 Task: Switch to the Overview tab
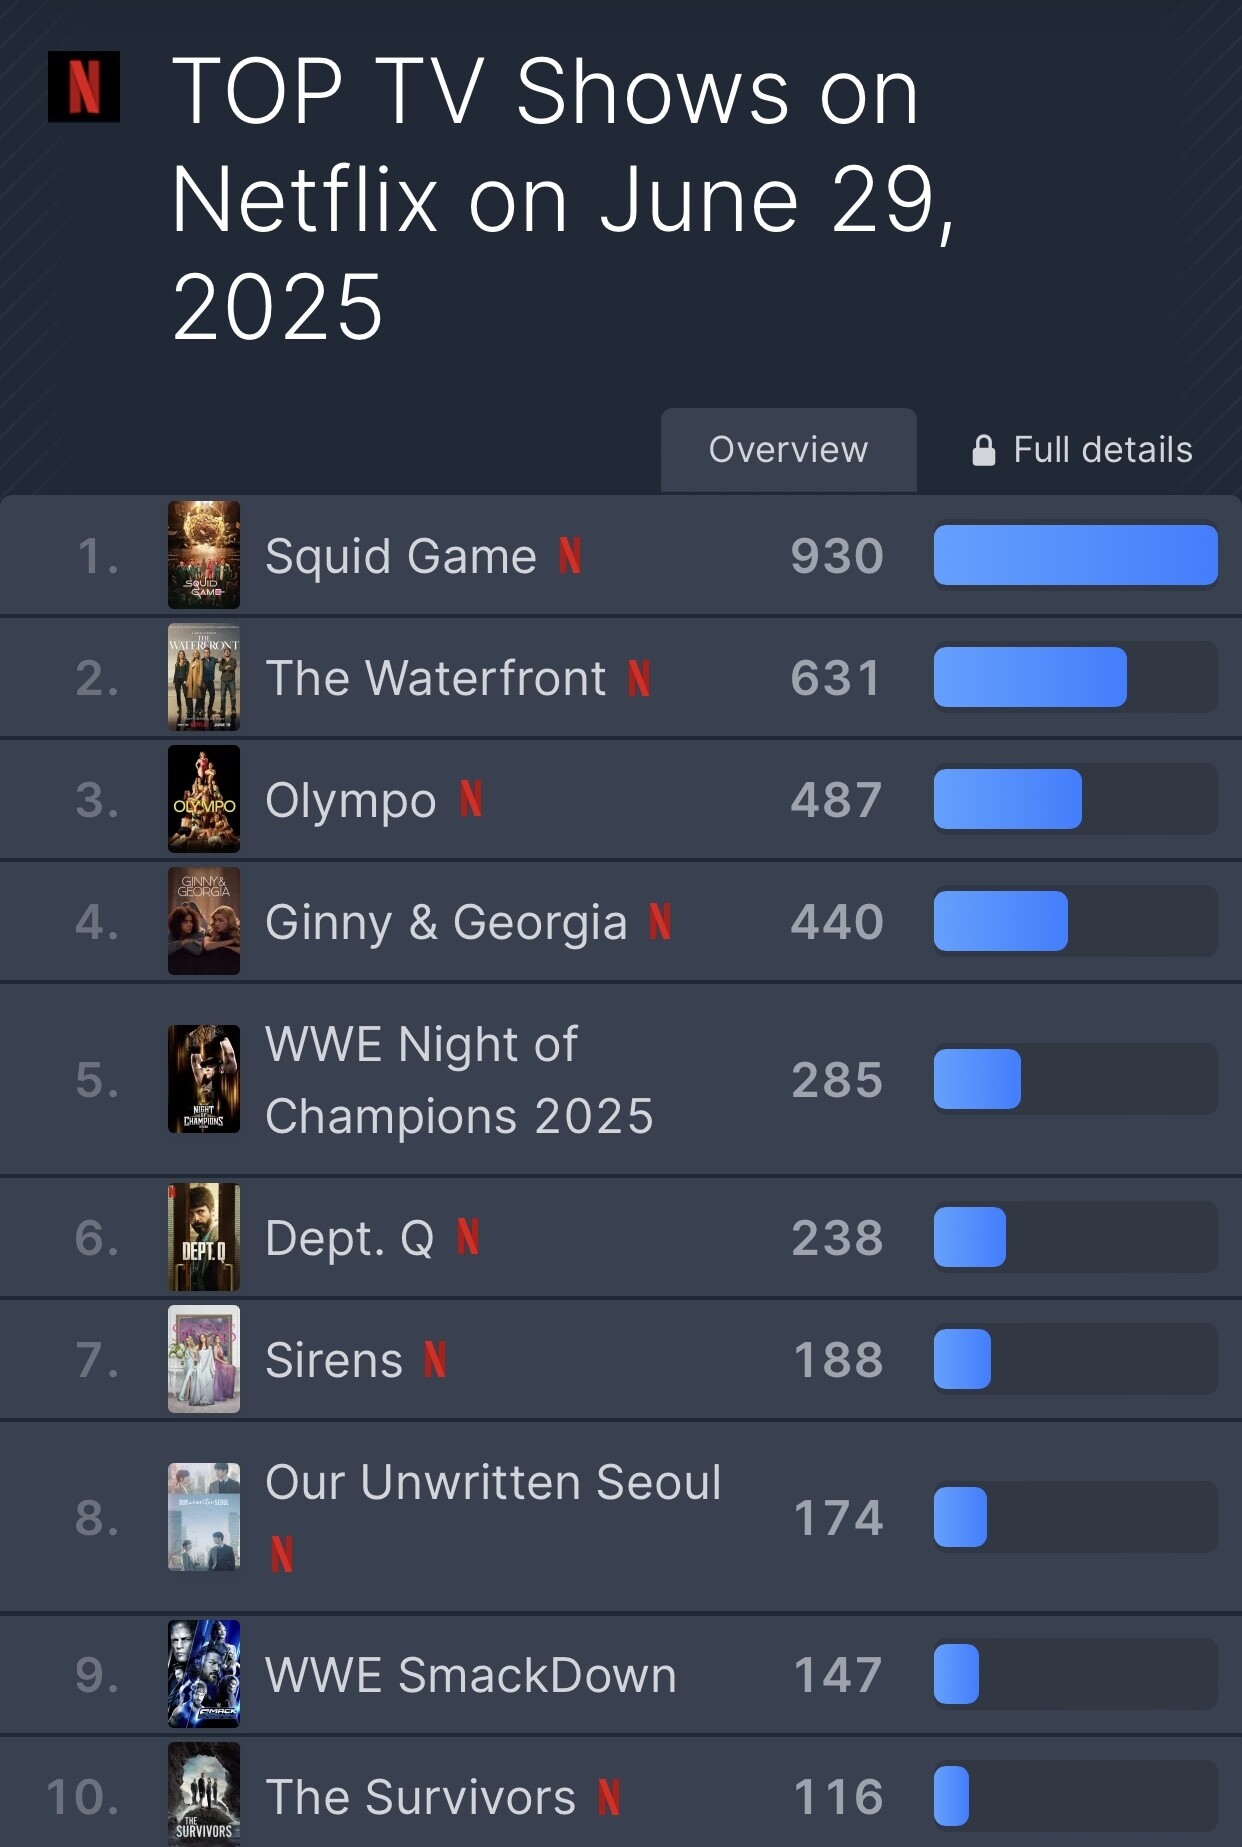789,450
